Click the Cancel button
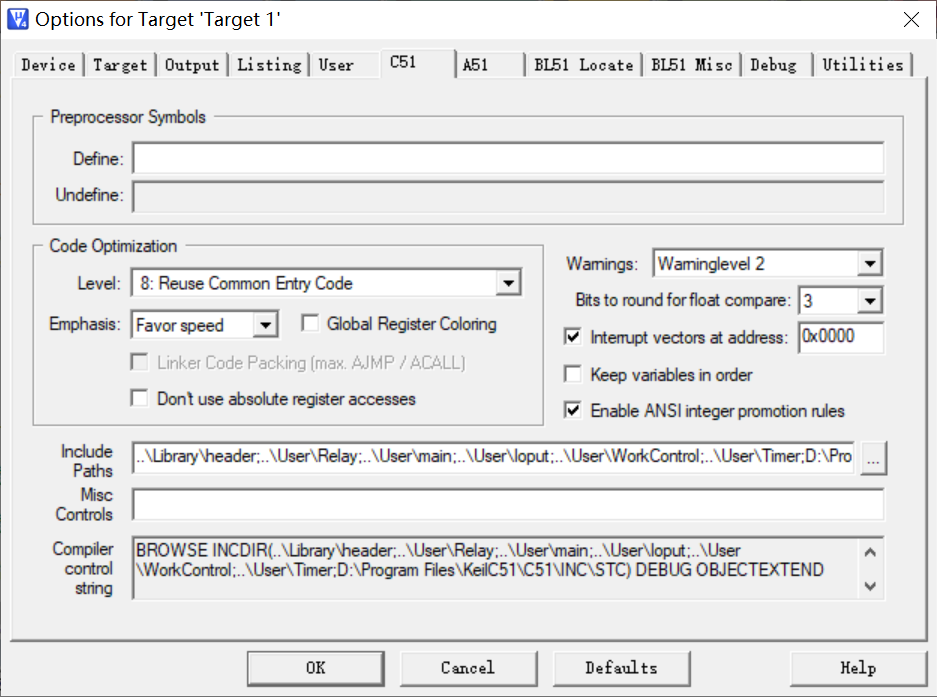Image resolution: width=937 pixels, height=697 pixels. click(468, 668)
